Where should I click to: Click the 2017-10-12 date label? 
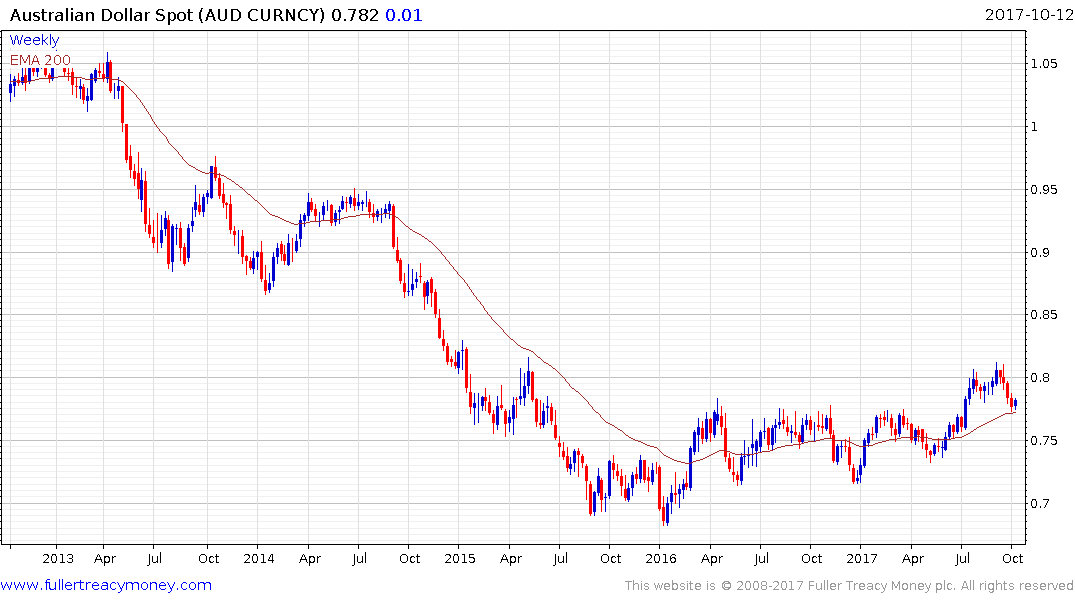point(1028,15)
